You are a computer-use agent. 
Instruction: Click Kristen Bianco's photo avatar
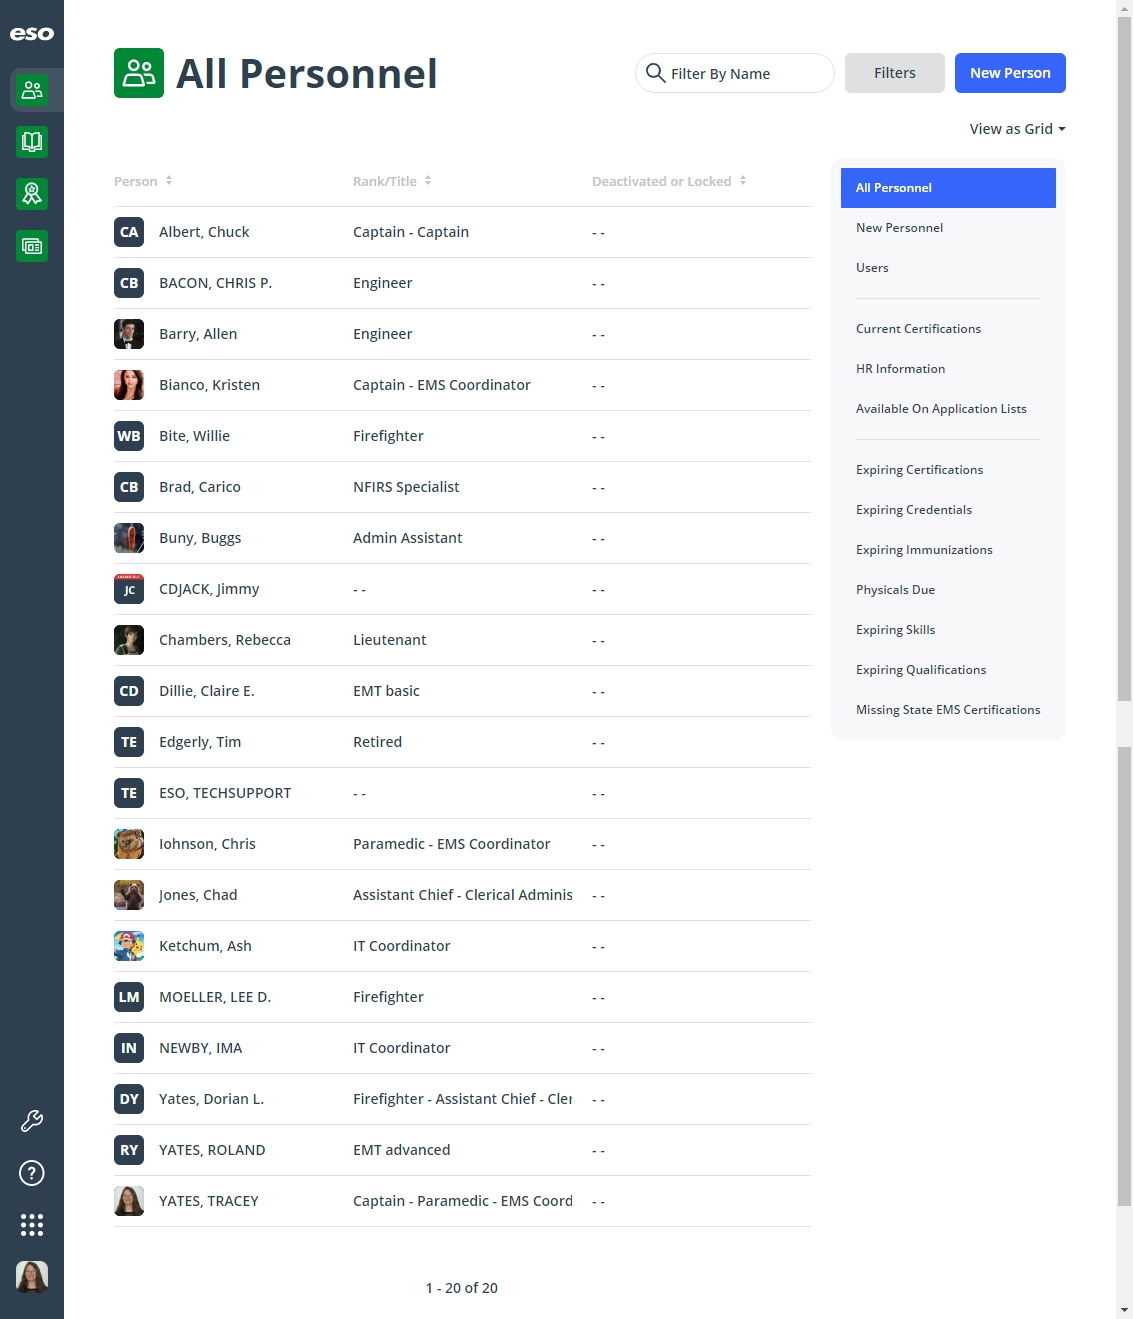(x=129, y=385)
